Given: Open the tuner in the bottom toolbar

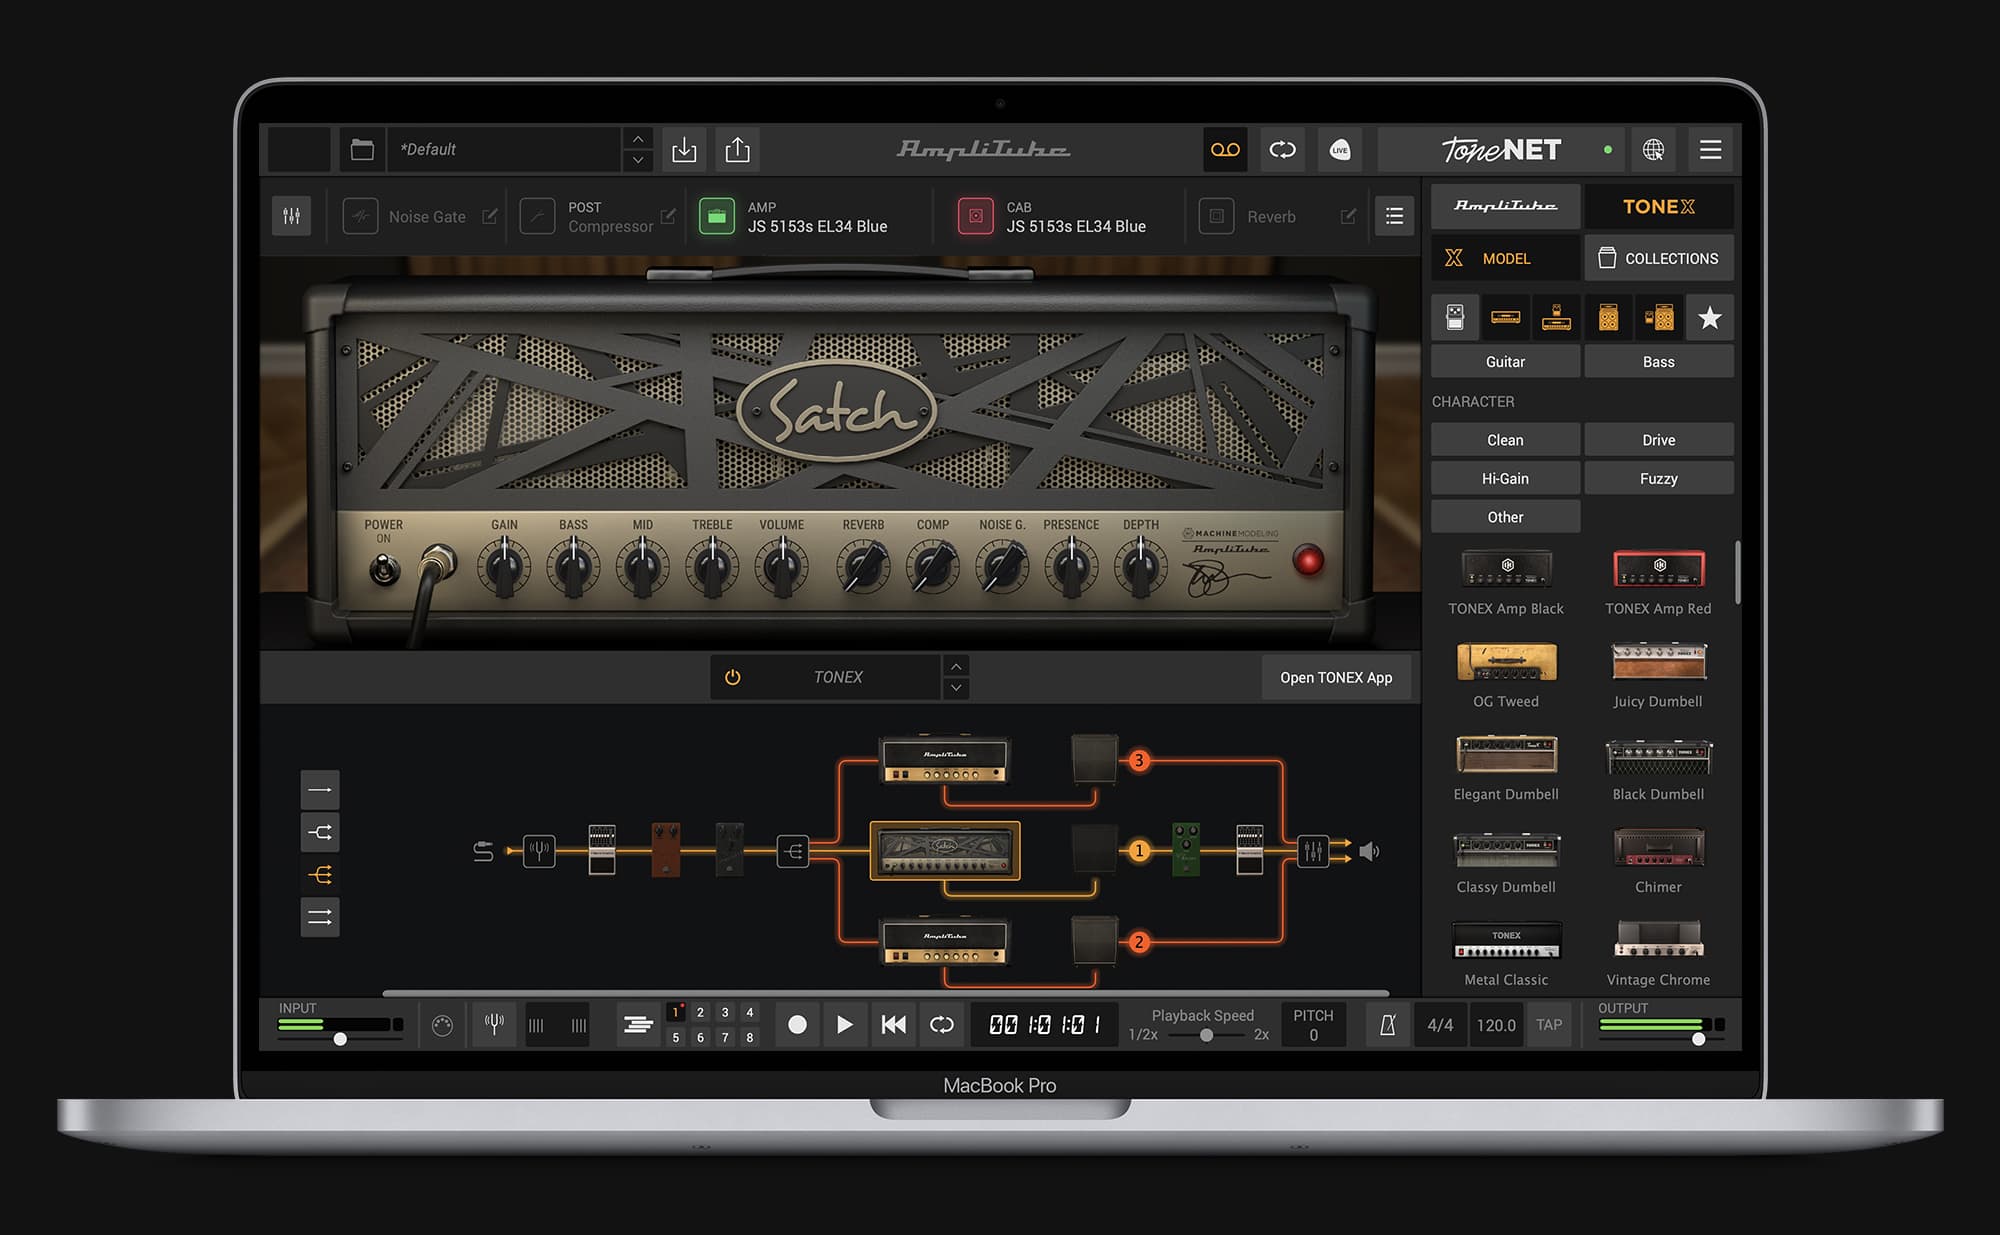Looking at the screenshot, I should click(x=493, y=1024).
